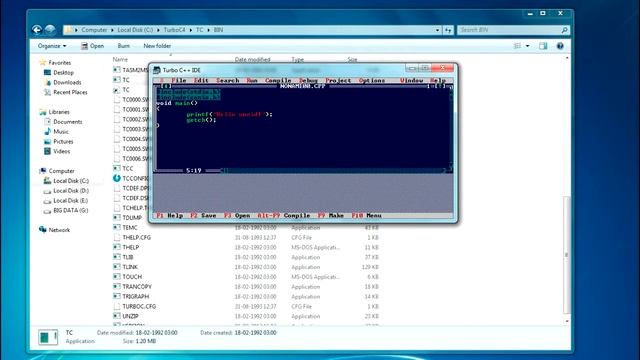Open address bar history dropdown in Explorer
The image size is (640, 360).
pyautogui.click(x=437, y=30)
